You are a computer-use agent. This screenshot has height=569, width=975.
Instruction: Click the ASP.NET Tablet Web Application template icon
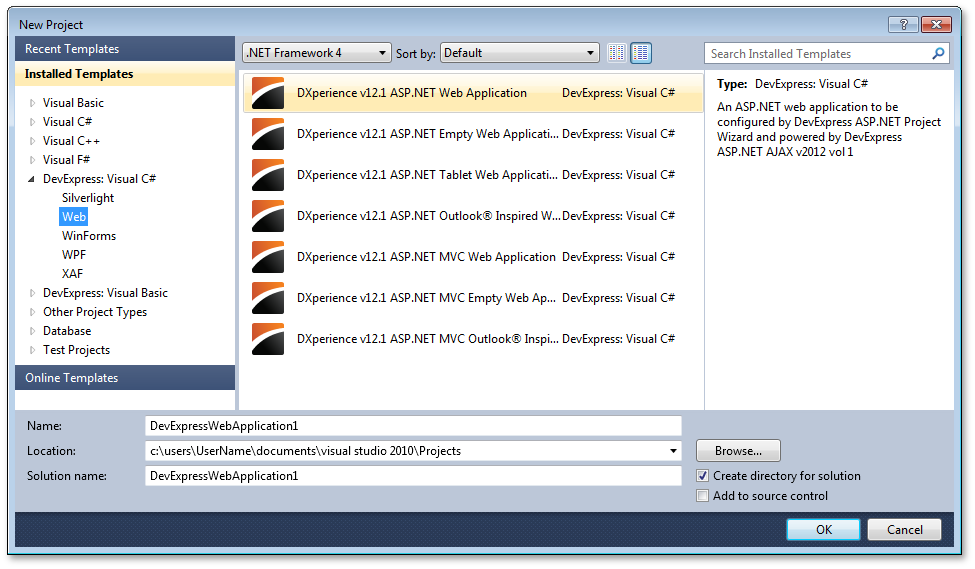pyautogui.click(x=268, y=175)
